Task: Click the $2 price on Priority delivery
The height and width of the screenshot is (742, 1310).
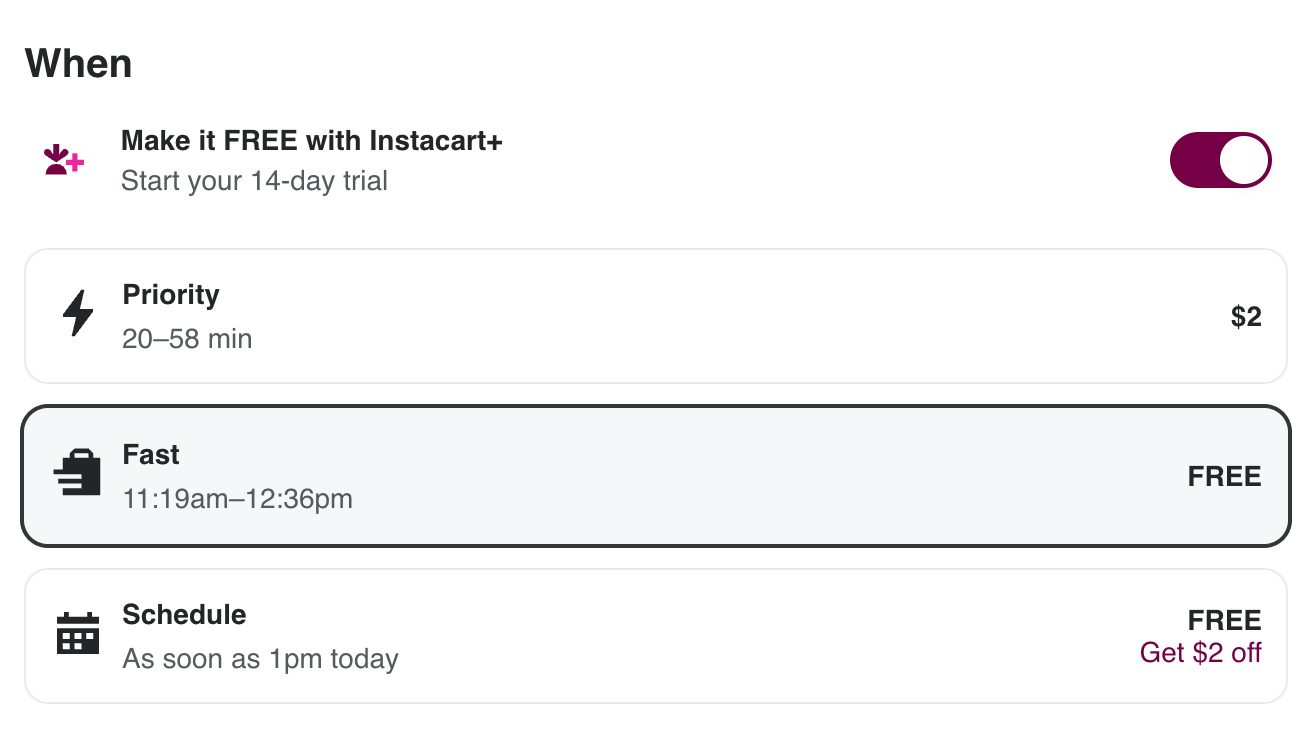Action: pyautogui.click(x=1247, y=316)
